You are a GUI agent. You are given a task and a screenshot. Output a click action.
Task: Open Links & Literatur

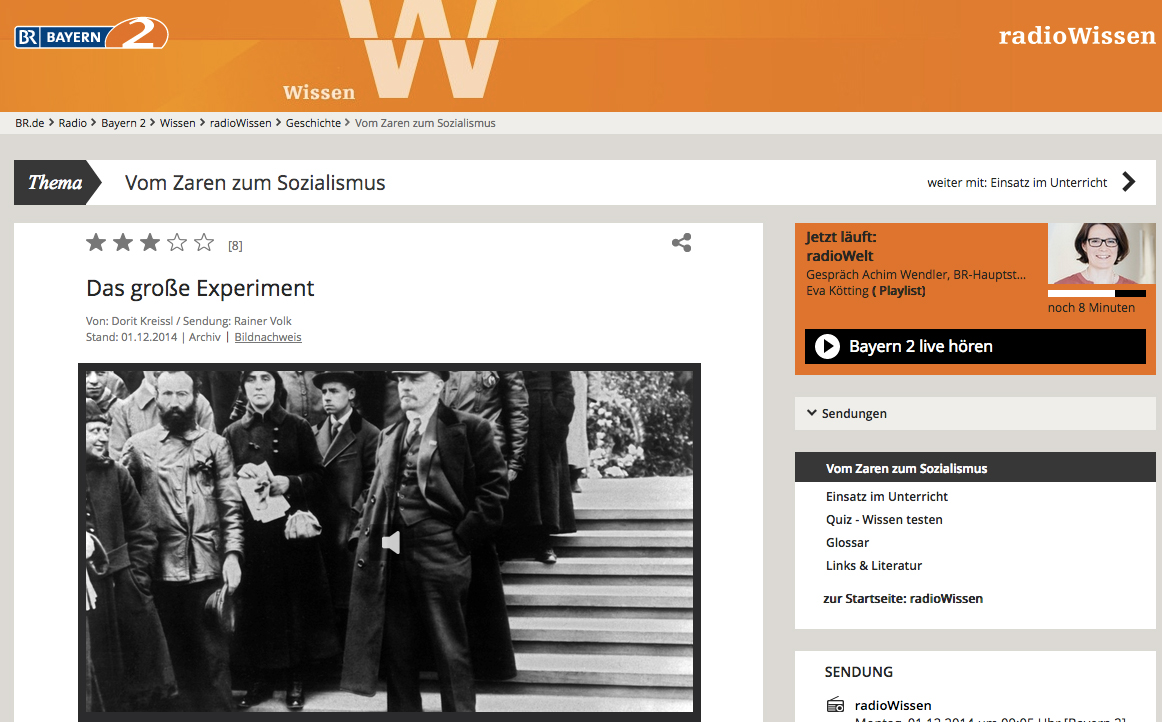(x=874, y=566)
